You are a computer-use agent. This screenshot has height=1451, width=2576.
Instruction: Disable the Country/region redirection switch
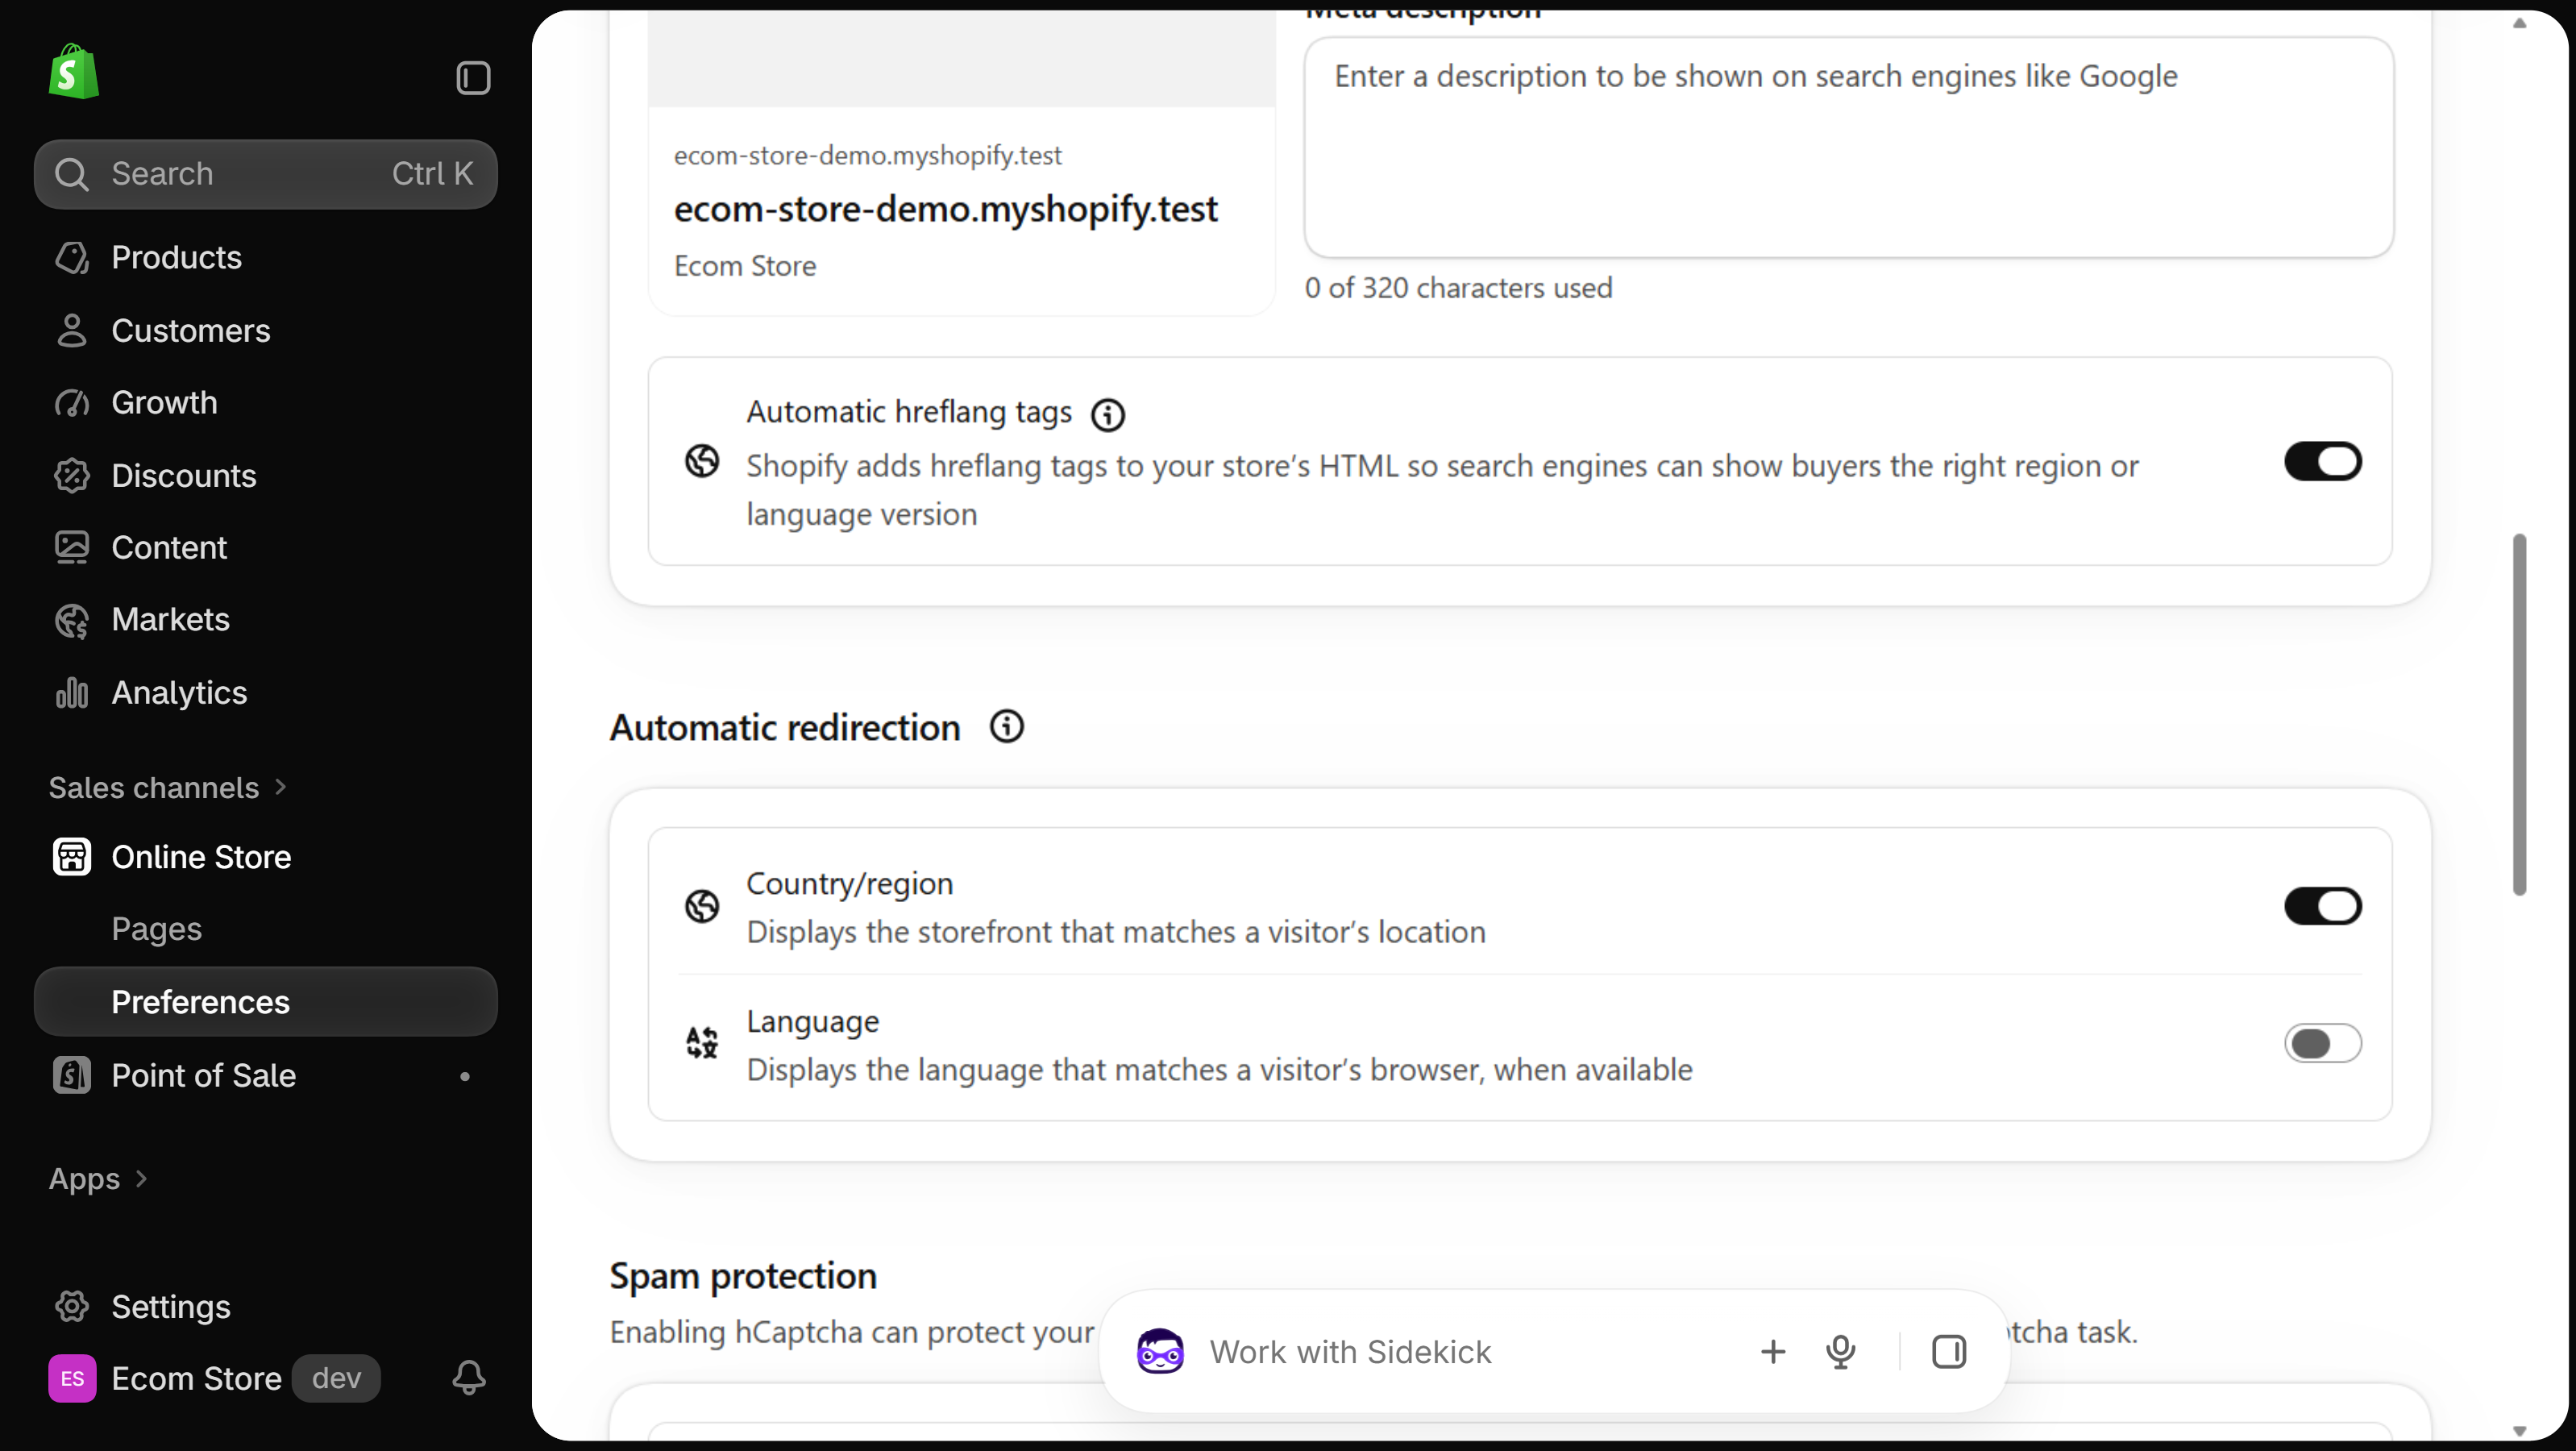tap(2323, 907)
